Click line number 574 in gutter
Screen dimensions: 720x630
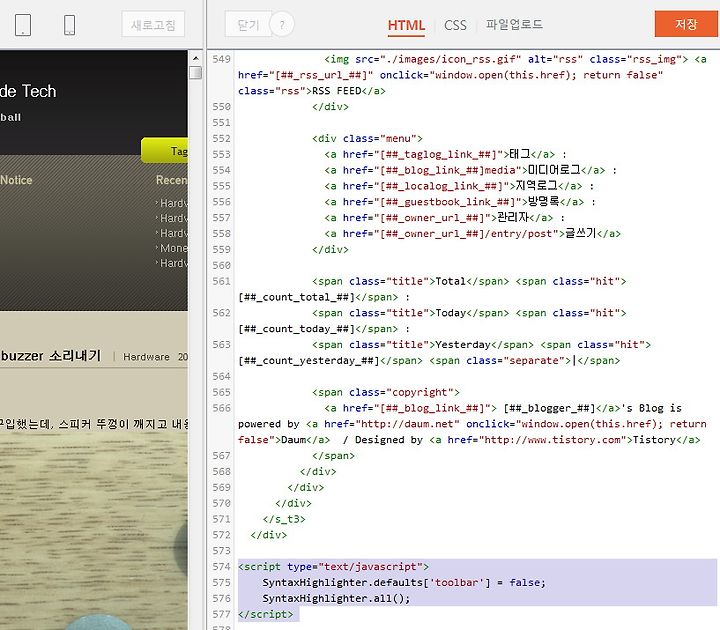coord(221,567)
